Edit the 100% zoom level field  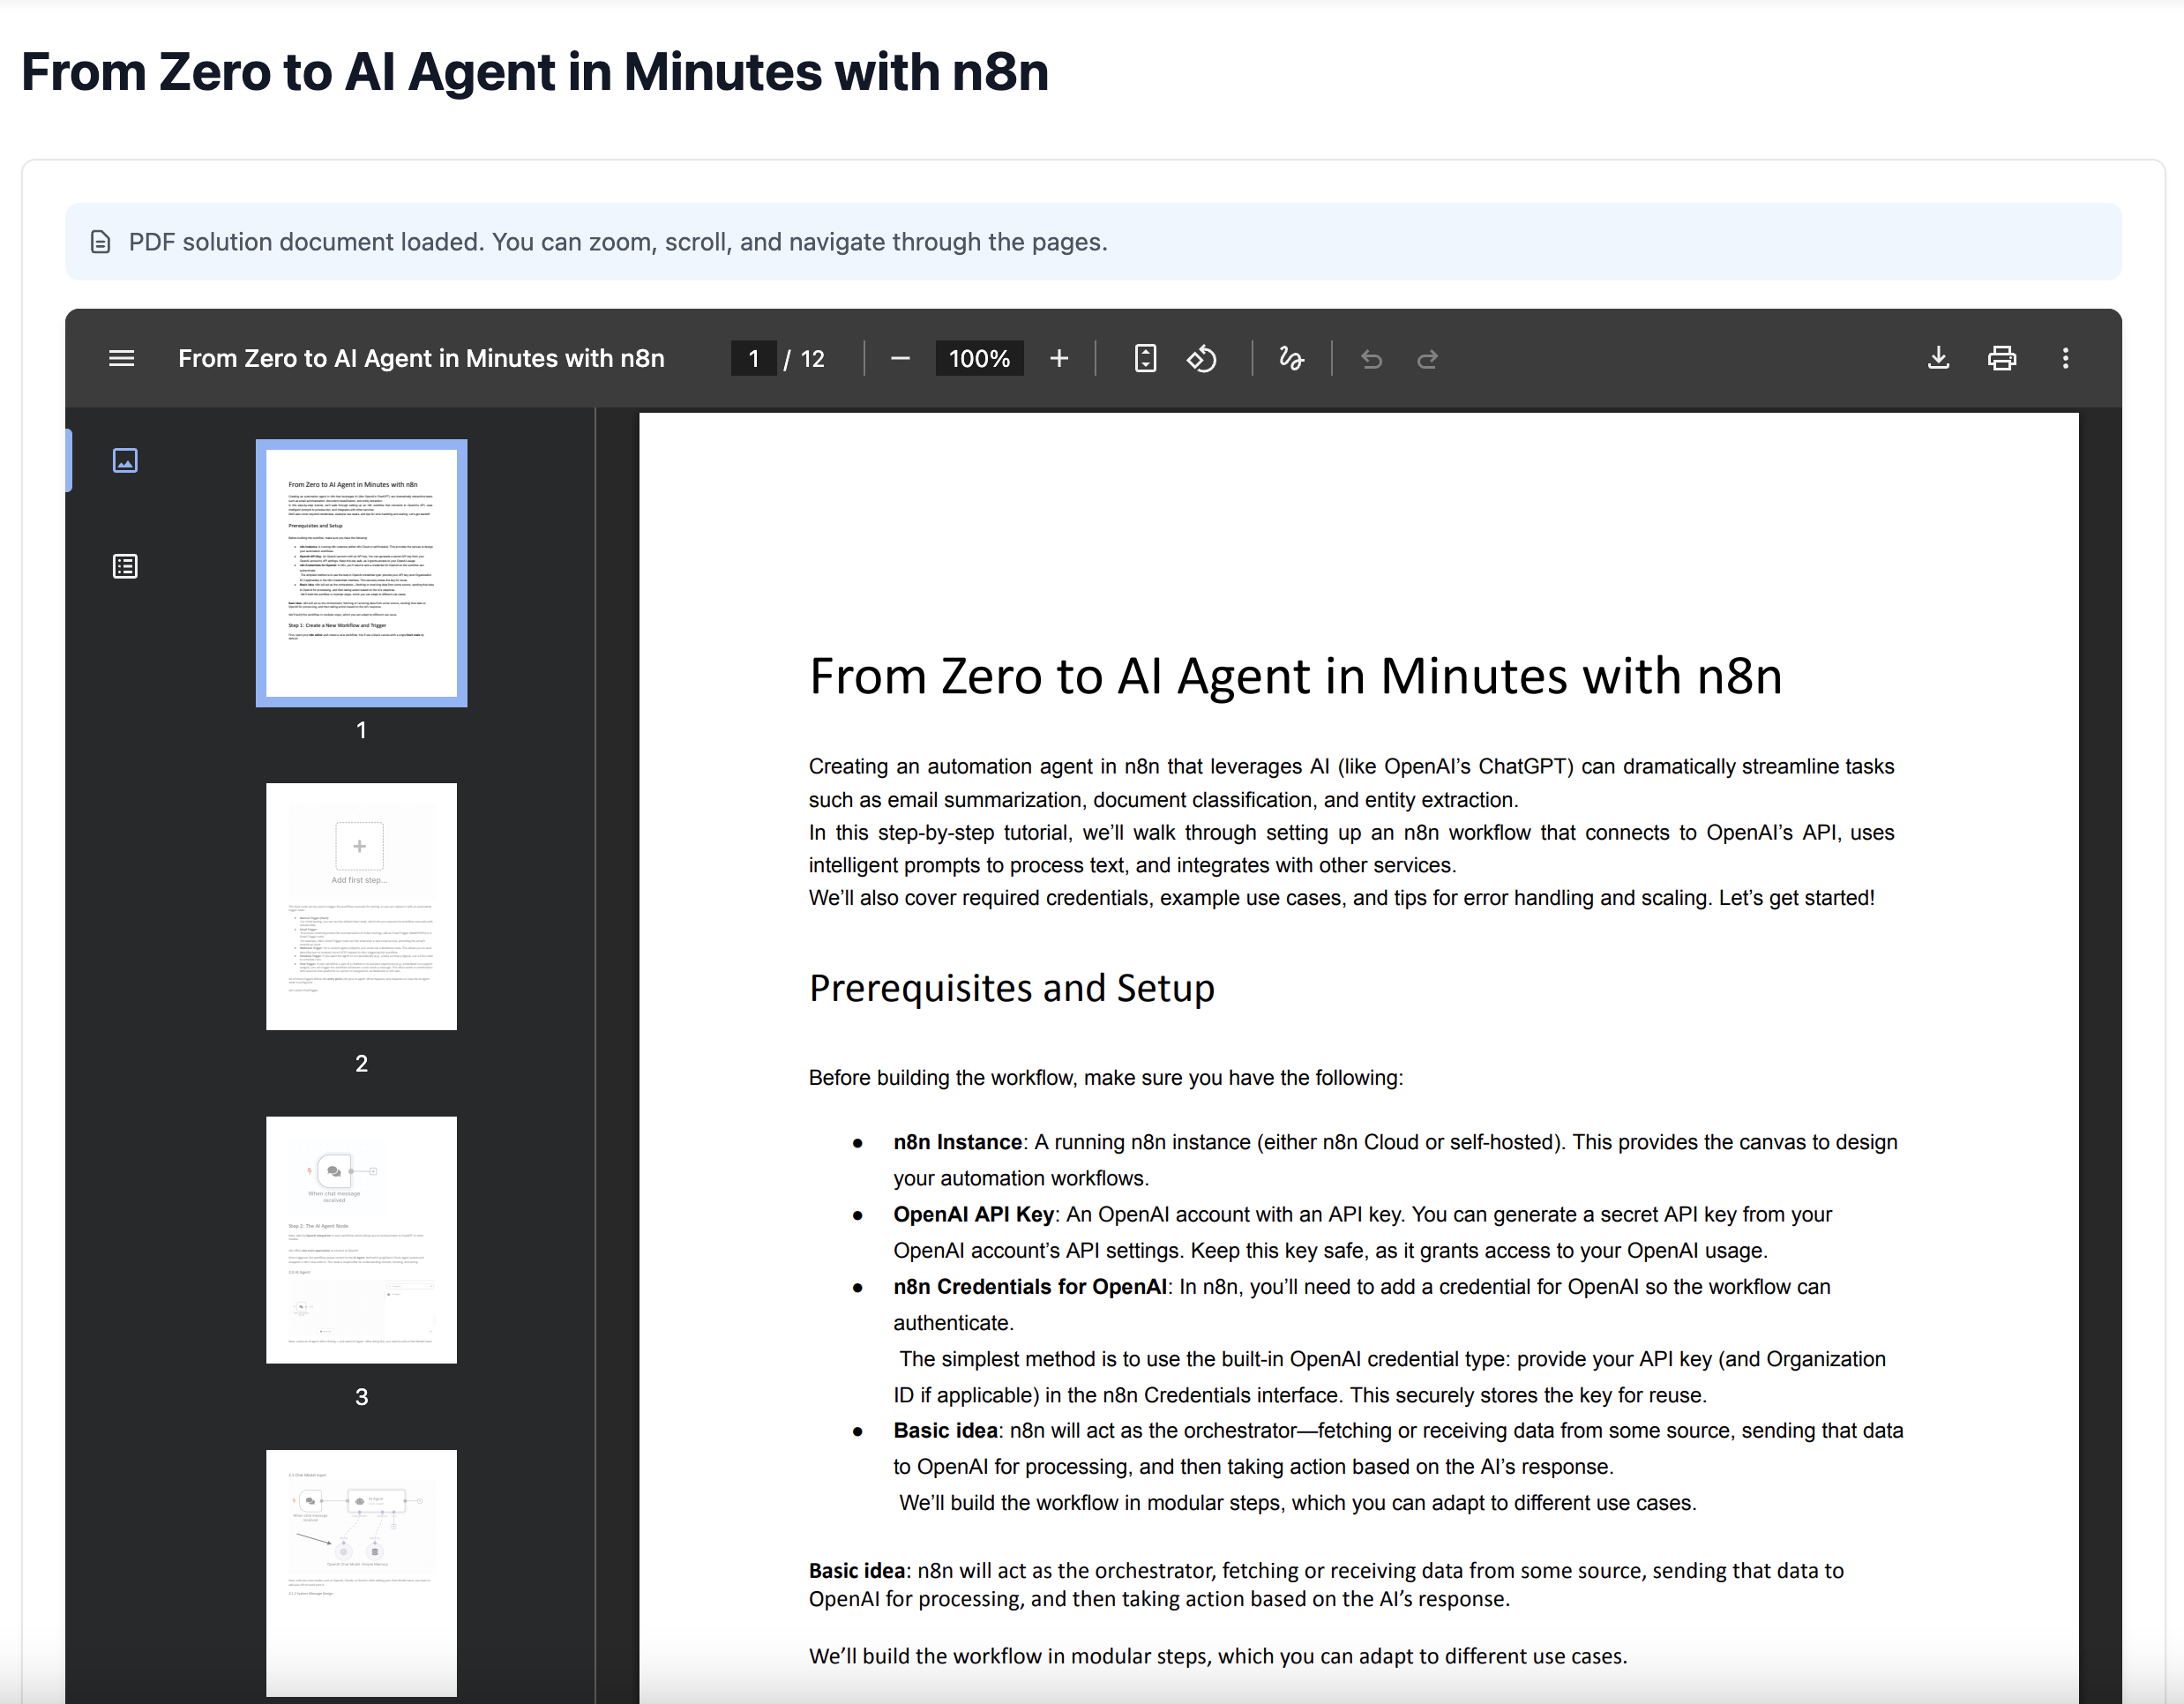point(979,358)
